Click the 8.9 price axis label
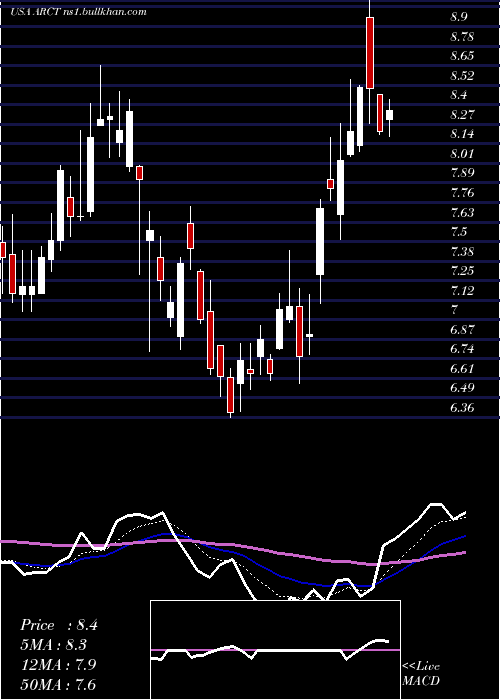The image size is (500, 700). tap(458, 17)
